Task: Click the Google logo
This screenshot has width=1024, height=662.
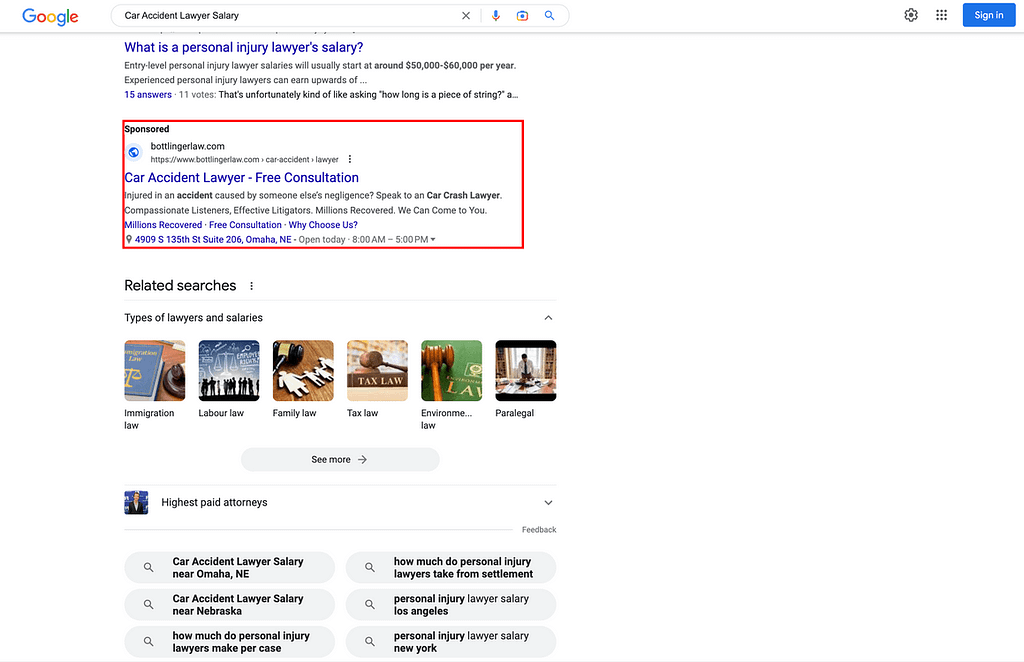Action: (x=50, y=16)
